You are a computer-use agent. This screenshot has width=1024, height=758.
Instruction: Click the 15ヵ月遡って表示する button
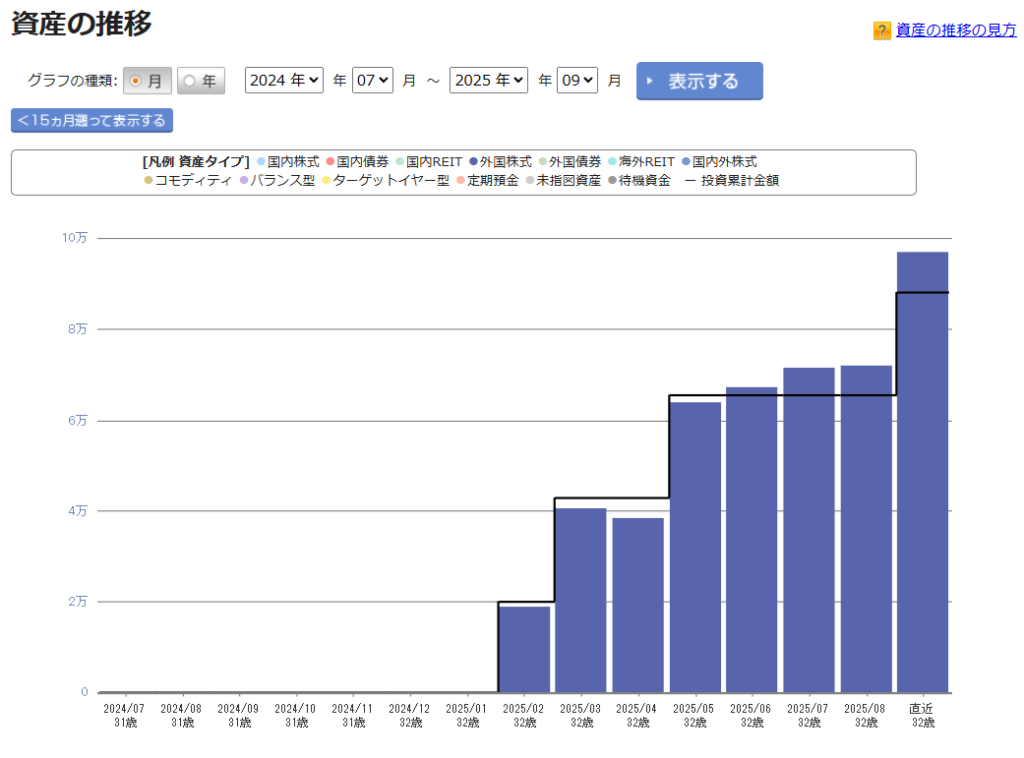92,121
